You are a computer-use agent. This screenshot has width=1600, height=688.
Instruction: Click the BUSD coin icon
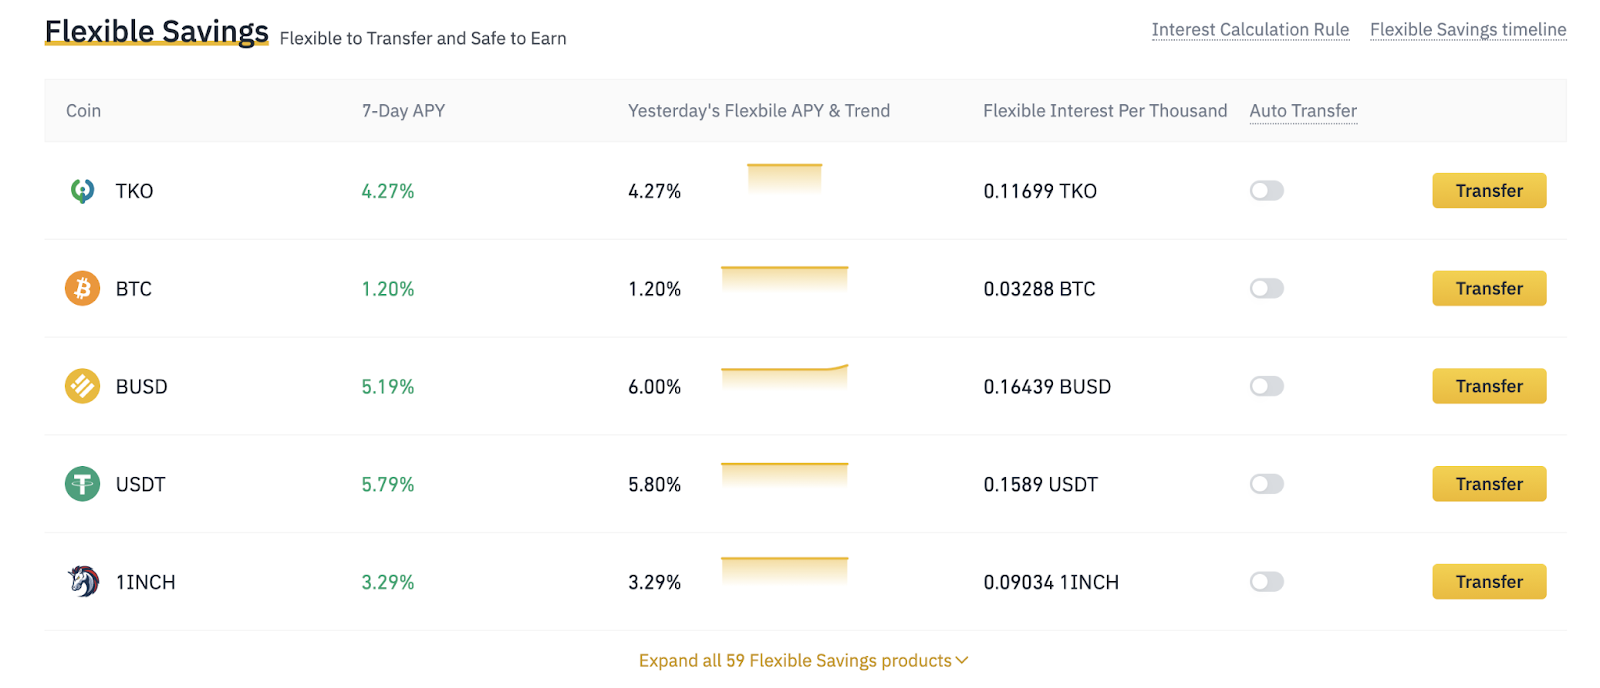pos(83,386)
